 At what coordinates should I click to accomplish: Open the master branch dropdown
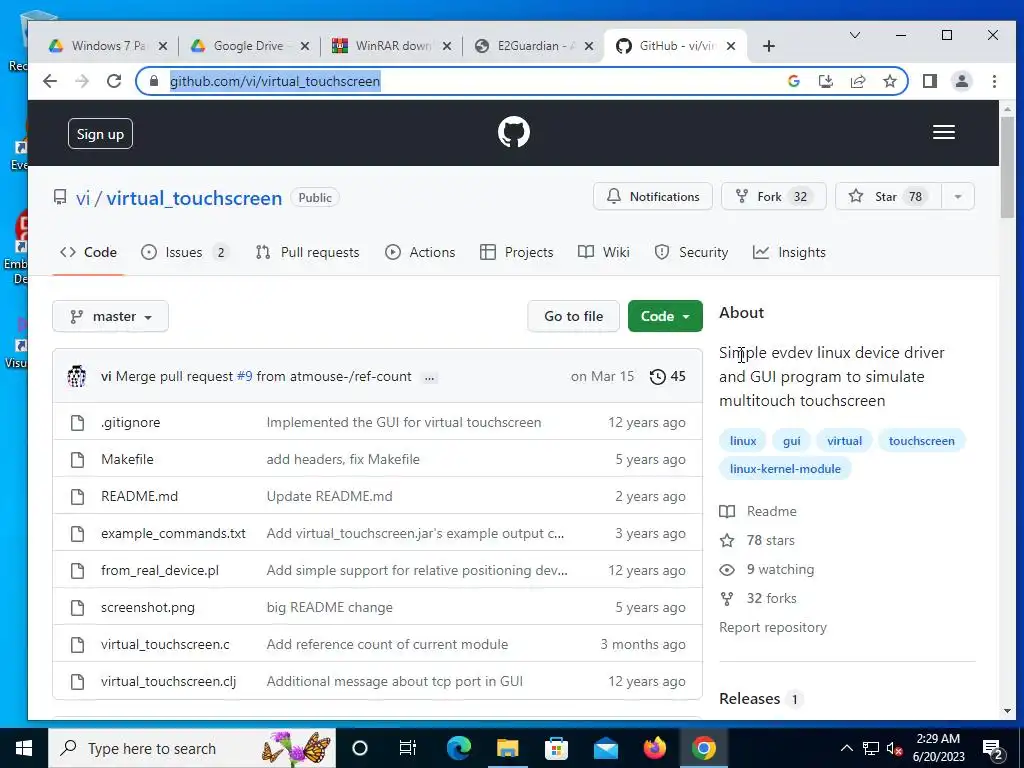(110, 316)
